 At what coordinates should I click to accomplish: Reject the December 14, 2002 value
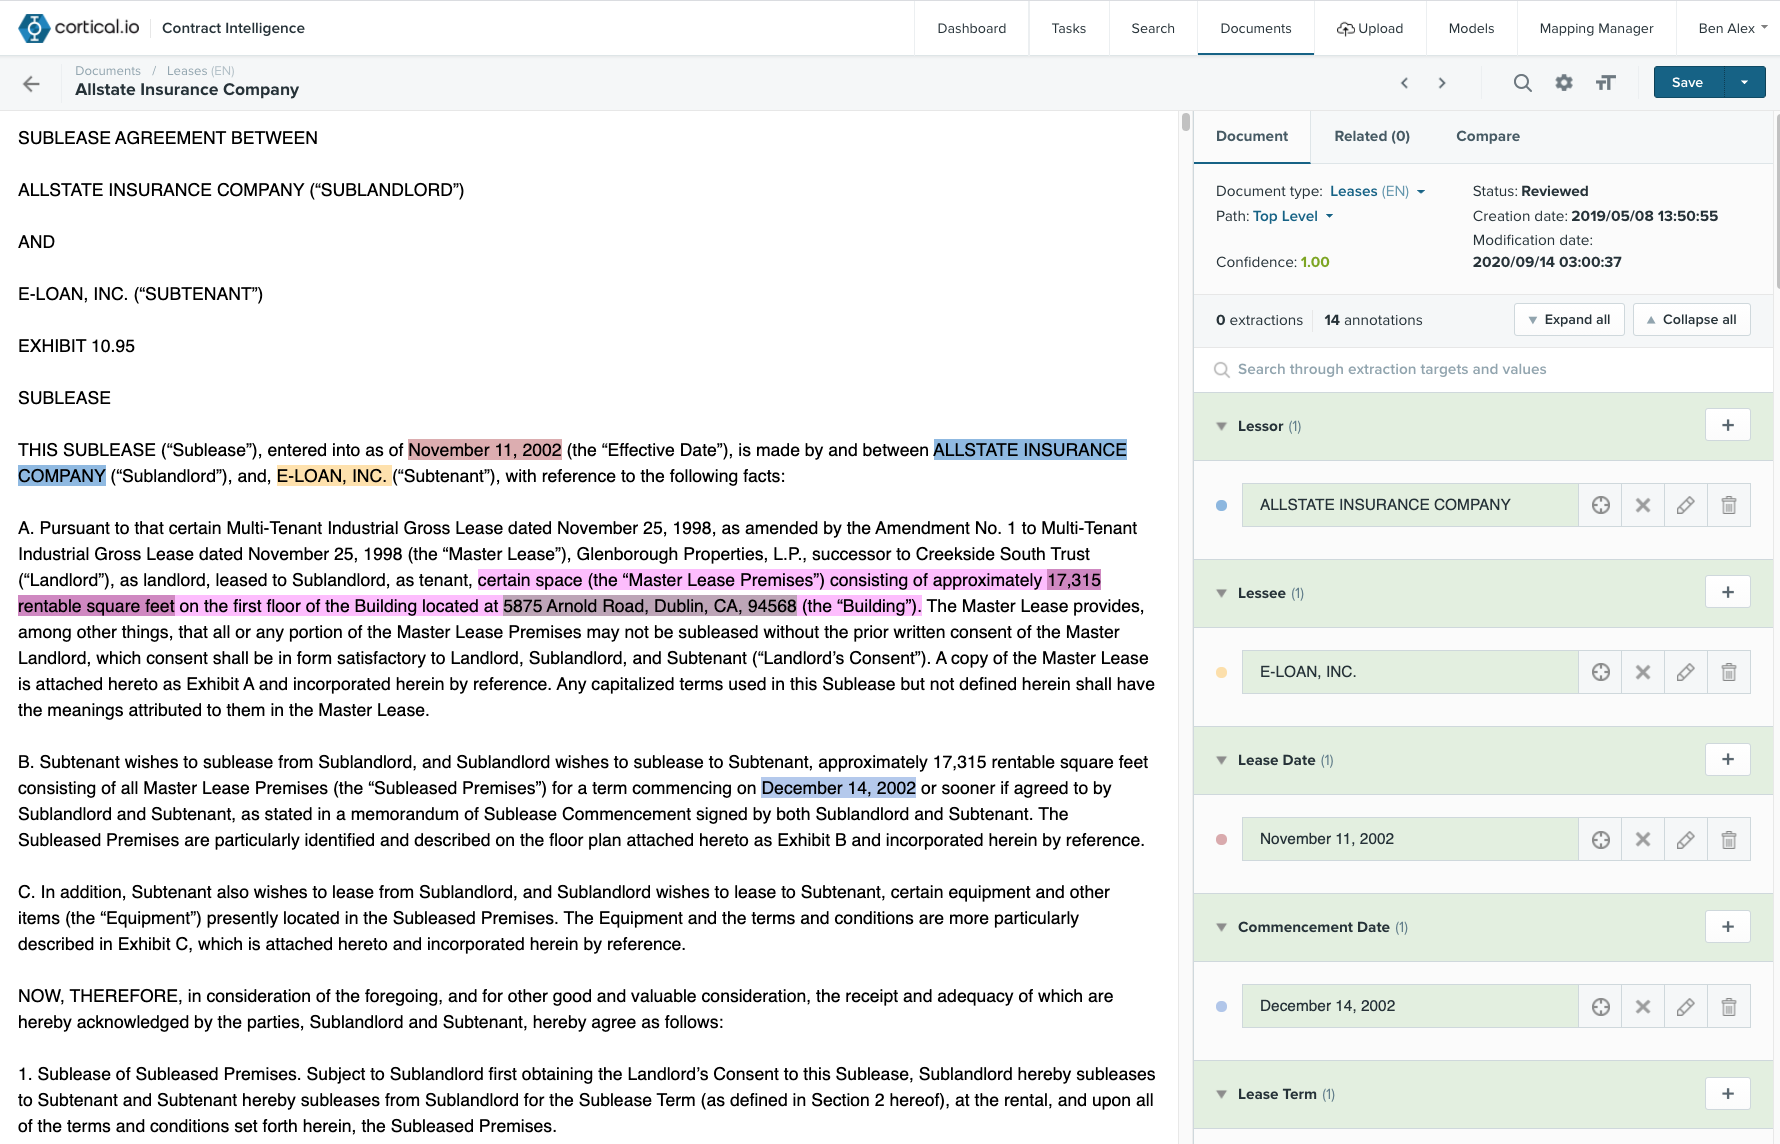click(x=1643, y=1006)
